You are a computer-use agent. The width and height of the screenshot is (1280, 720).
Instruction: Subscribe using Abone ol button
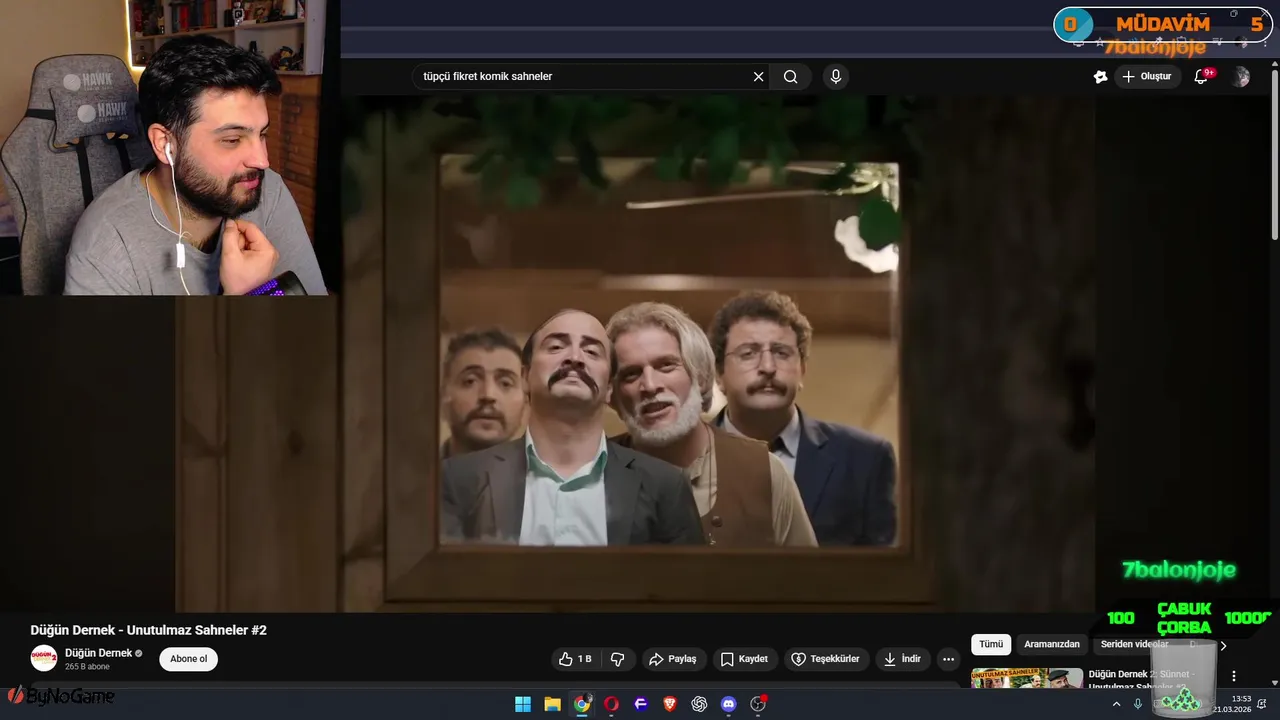188,659
